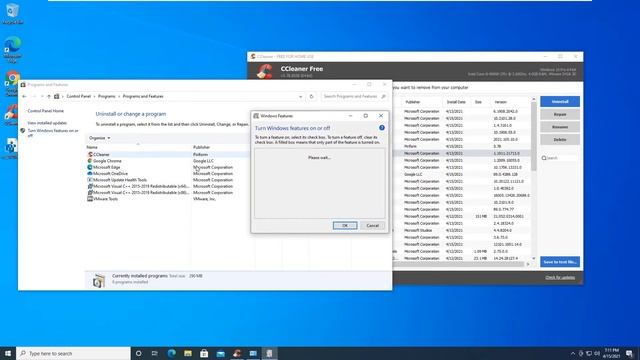The width and height of the screenshot is (640, 360).
Task: Open Microsoft Store from the taskbar
Action: 204,353
